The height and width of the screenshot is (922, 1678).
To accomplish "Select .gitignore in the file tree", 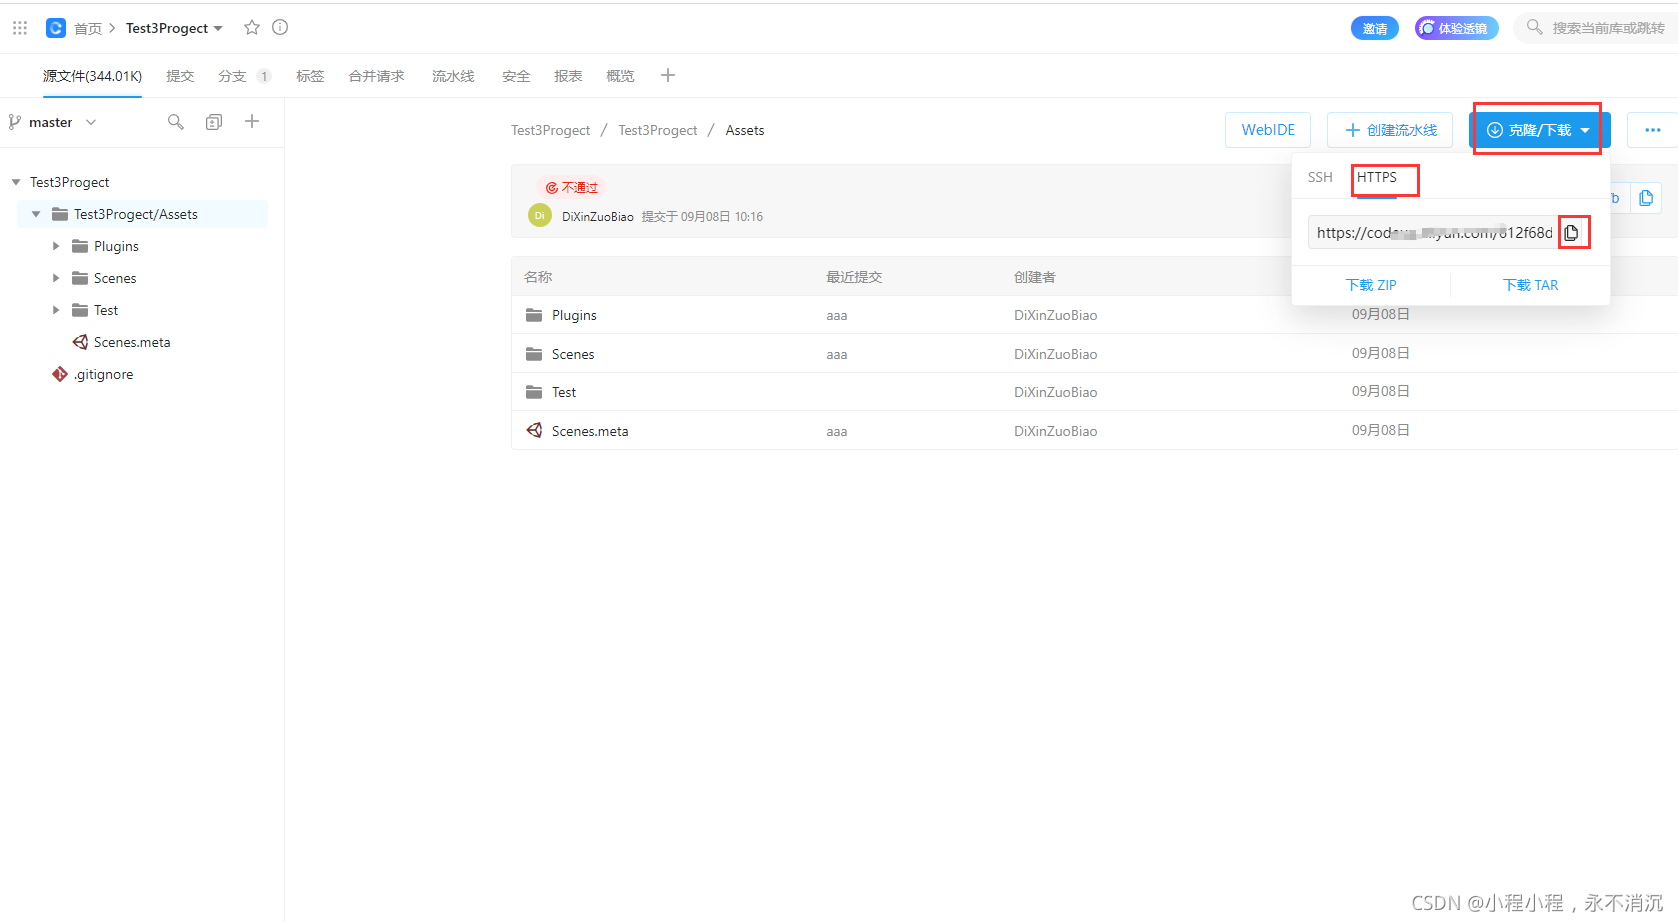I will coord(103,374).
